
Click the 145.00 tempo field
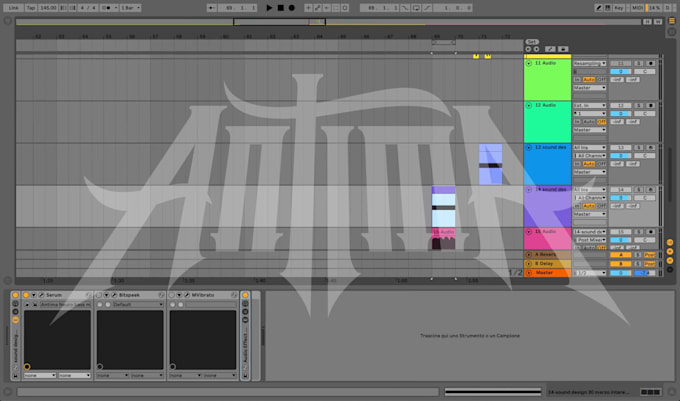tap(48, 8)
